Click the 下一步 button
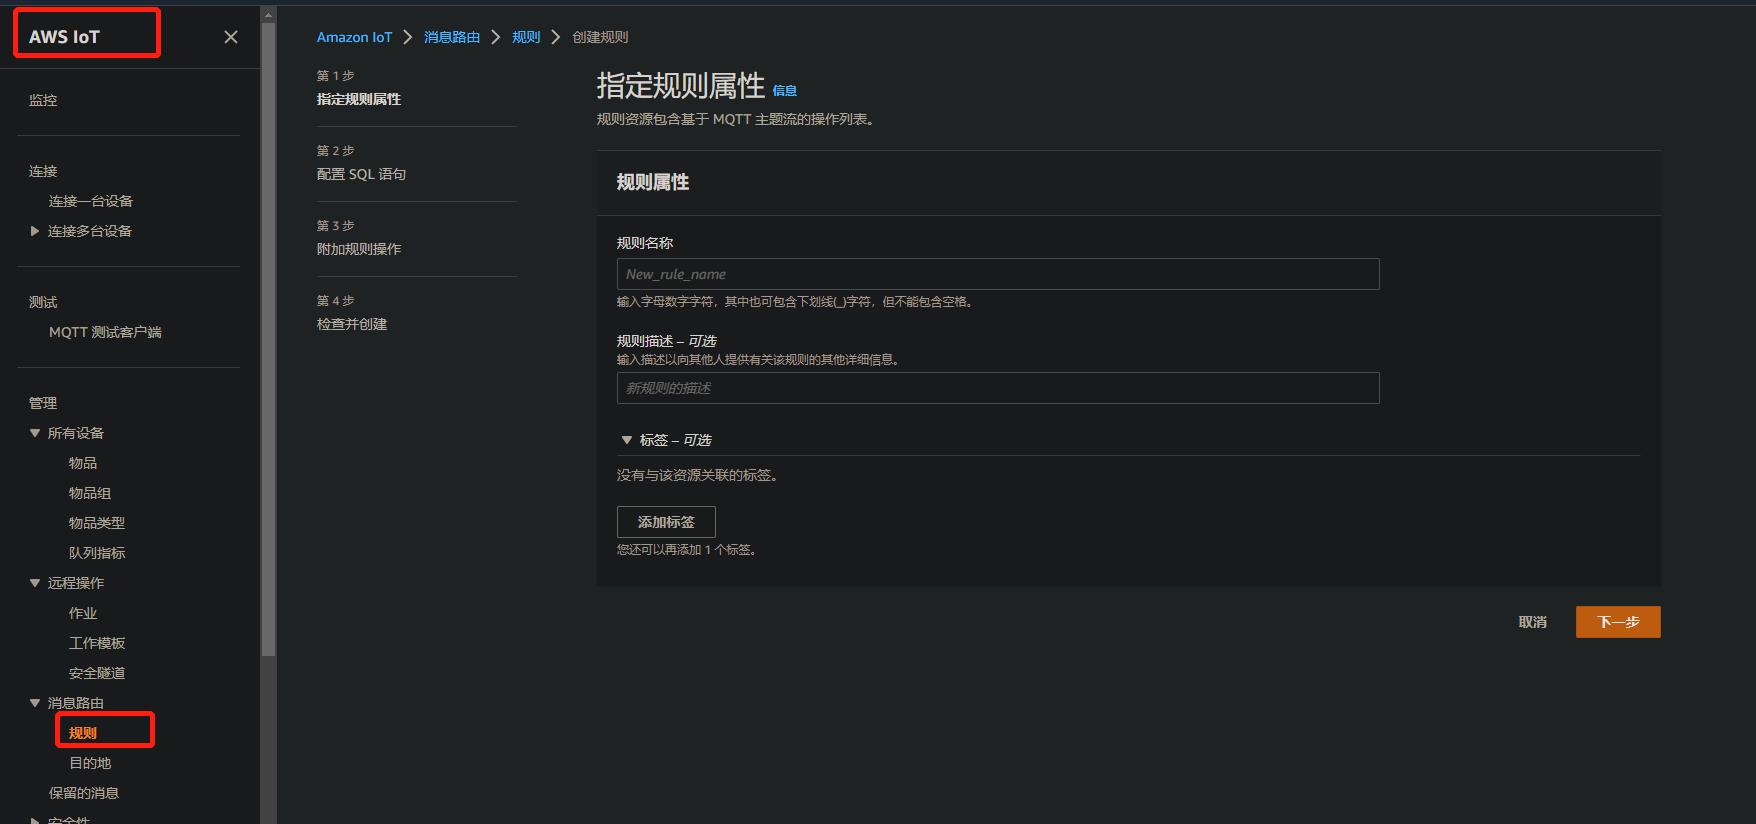Image resolution: width=1756 pixels, height=824 pixels. [1618, 622]
